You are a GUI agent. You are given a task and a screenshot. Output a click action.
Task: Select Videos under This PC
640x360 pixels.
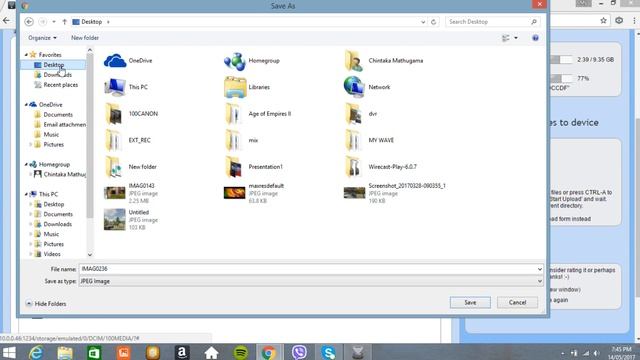click(x=52, y=254)
